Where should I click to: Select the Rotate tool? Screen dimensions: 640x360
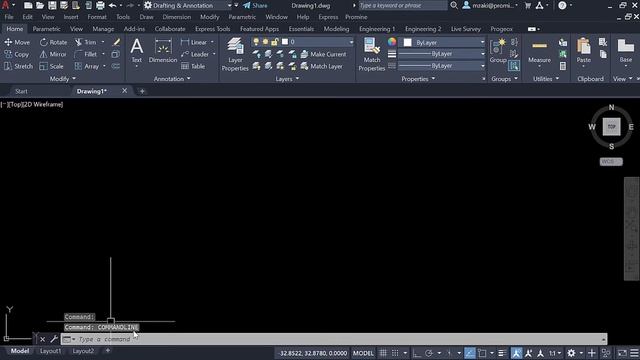pos(53,42)
